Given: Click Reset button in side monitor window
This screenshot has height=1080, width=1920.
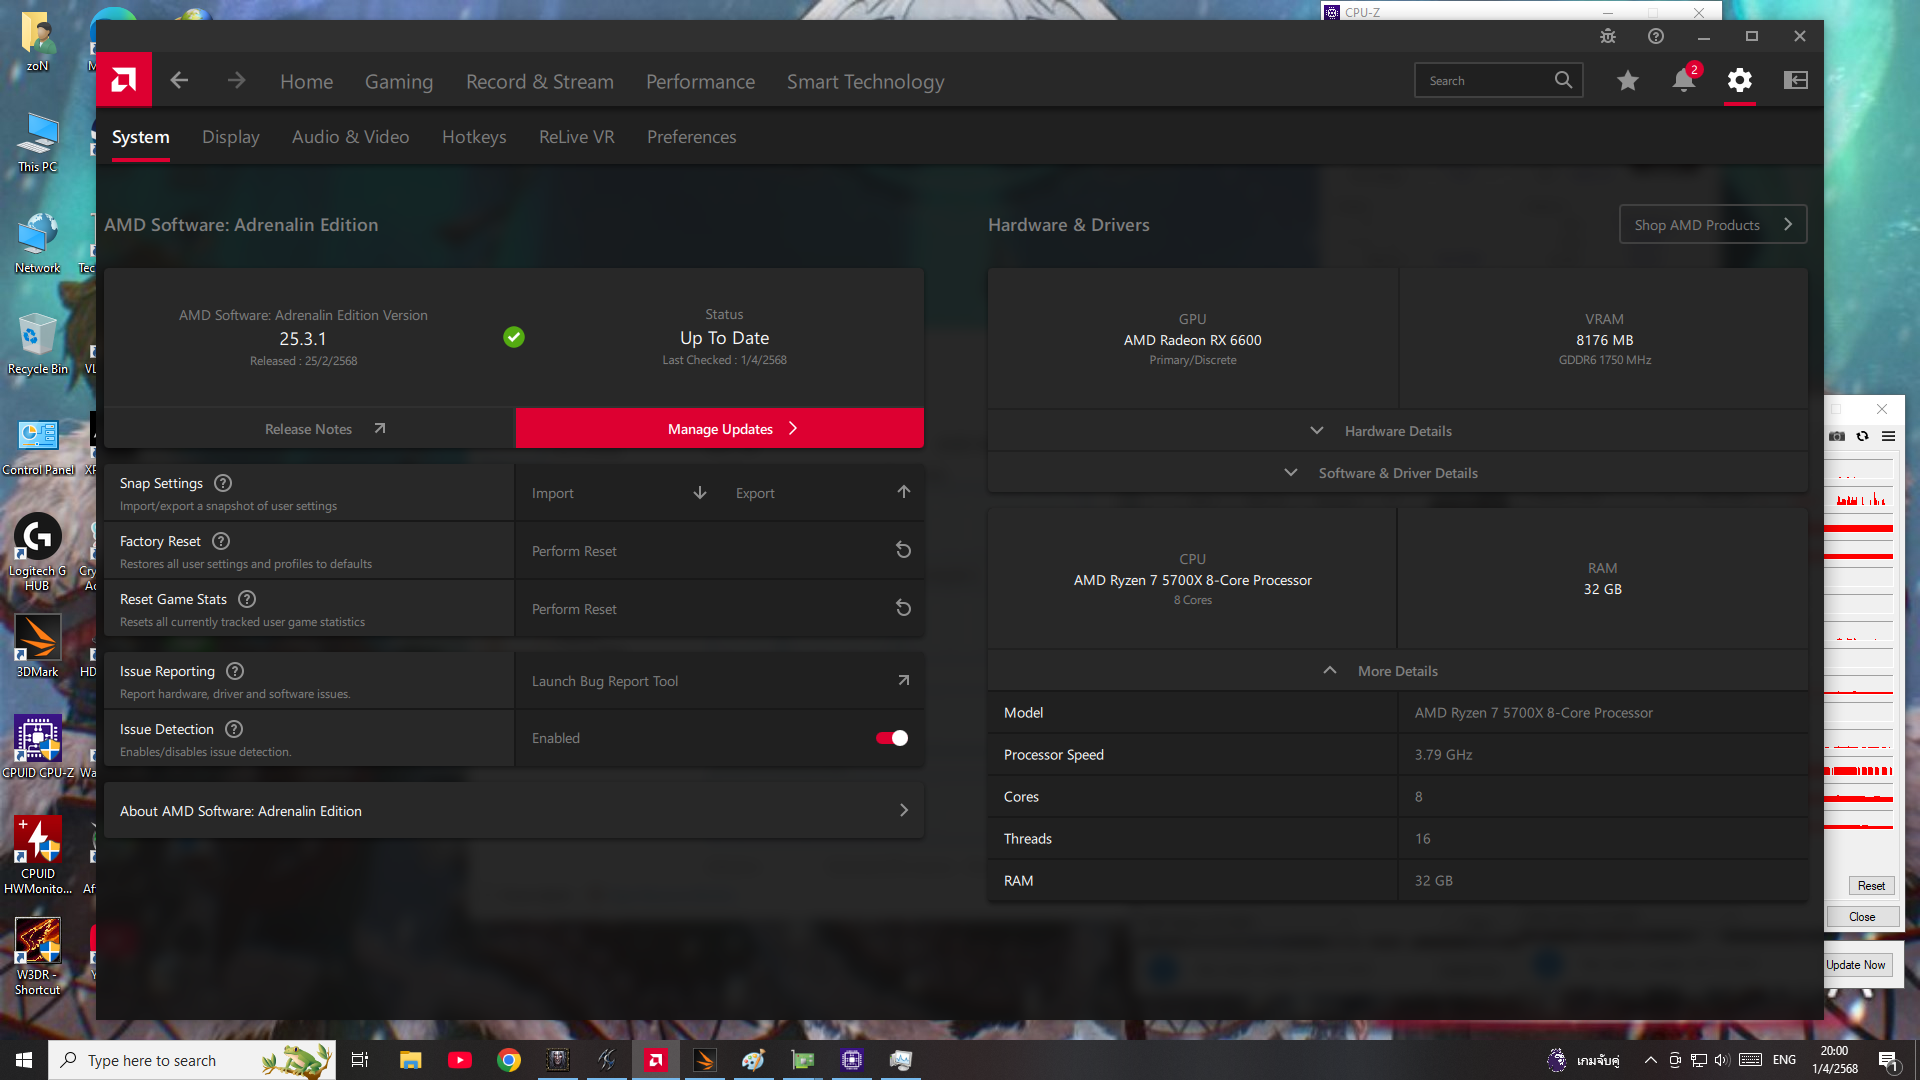Looking at the screenshot, I should coord(1871,886).
